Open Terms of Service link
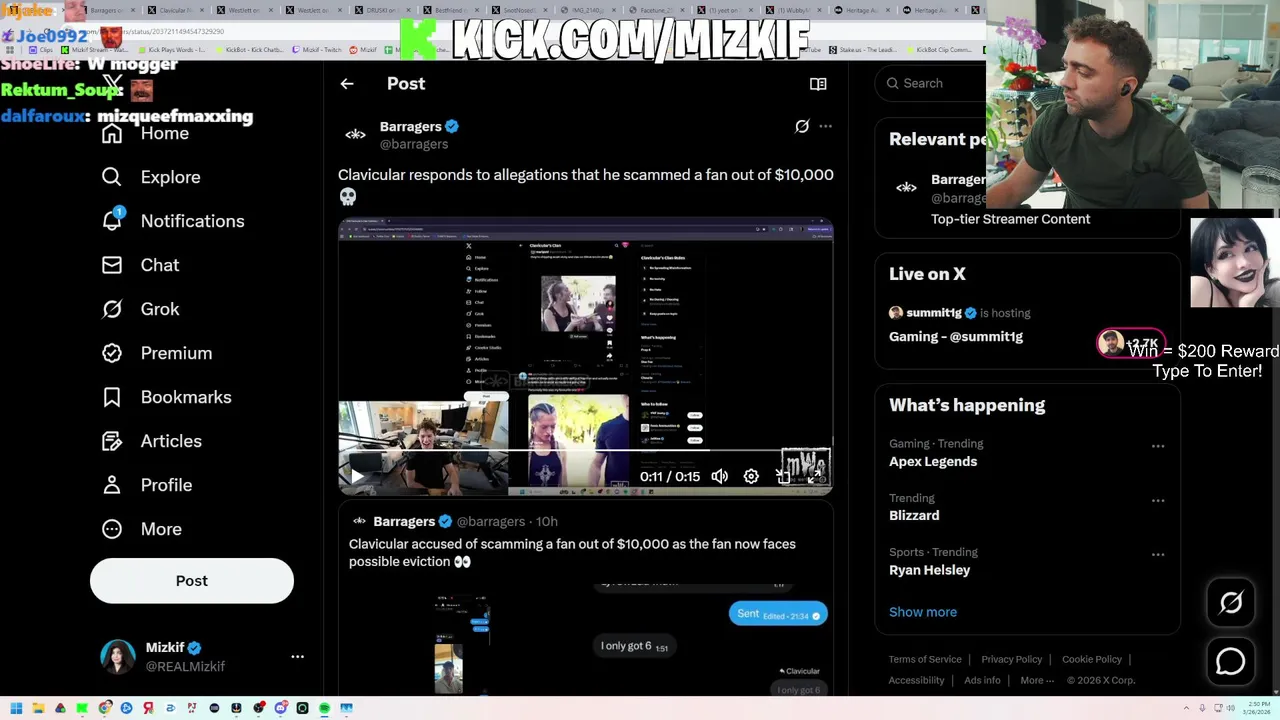The height and width of the screenshot is (720, 1280). coord(925,660)
